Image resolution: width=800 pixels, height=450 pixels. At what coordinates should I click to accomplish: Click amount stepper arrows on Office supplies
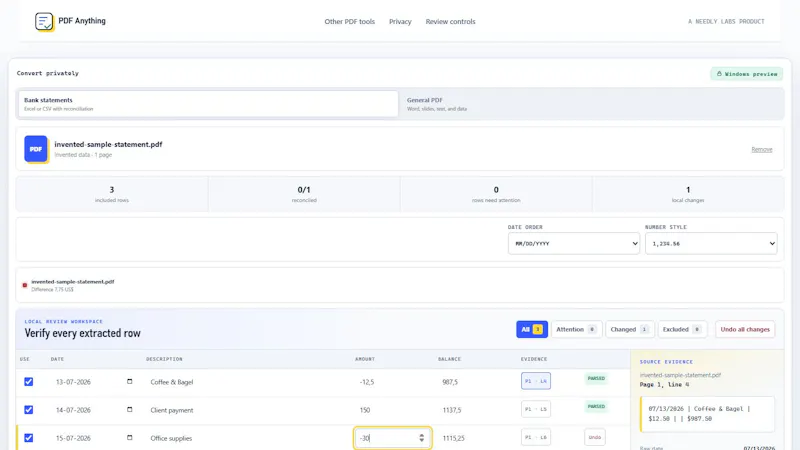[421, 438]
